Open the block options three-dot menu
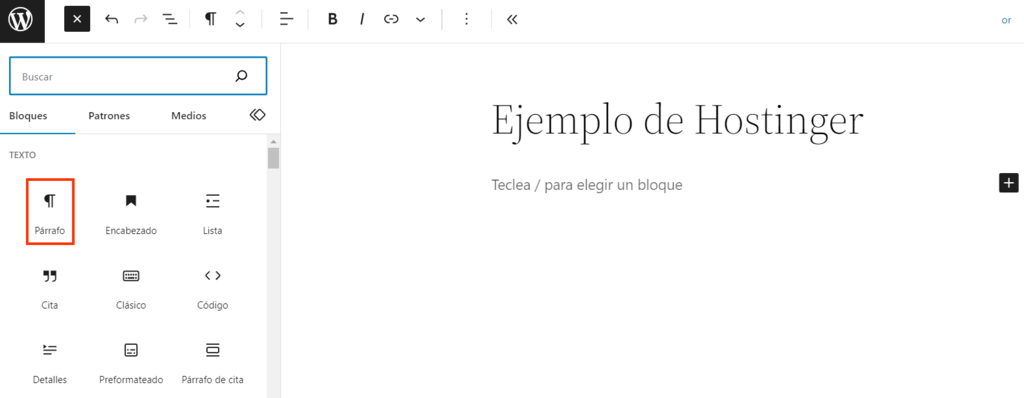Image resolution: width=1024 pixels, height=398 pixels. click(x=466, y=20)
